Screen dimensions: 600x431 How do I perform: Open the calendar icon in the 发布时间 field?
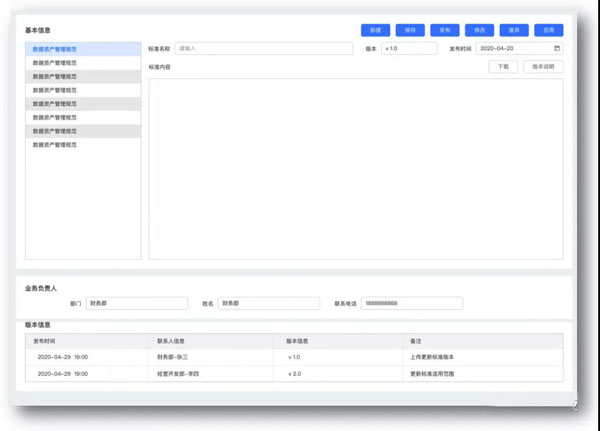click(x=557, y=48)
